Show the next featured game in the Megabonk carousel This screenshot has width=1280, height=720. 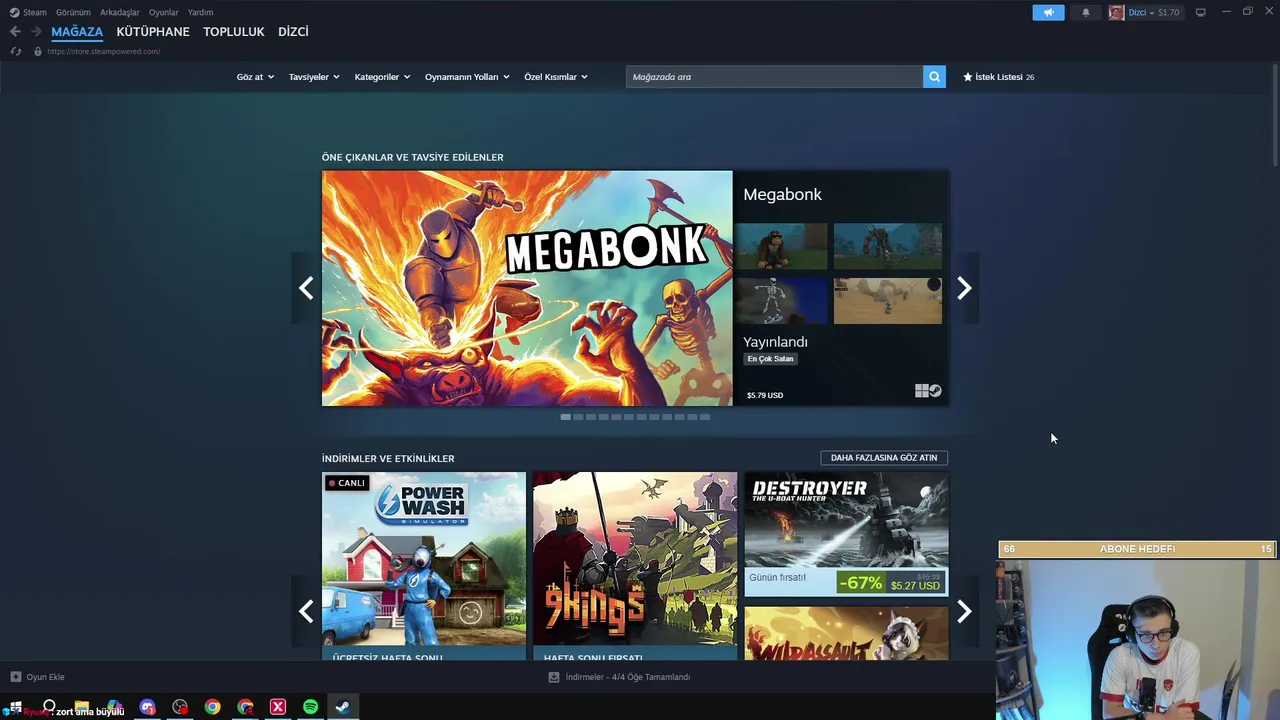(964, 288)
